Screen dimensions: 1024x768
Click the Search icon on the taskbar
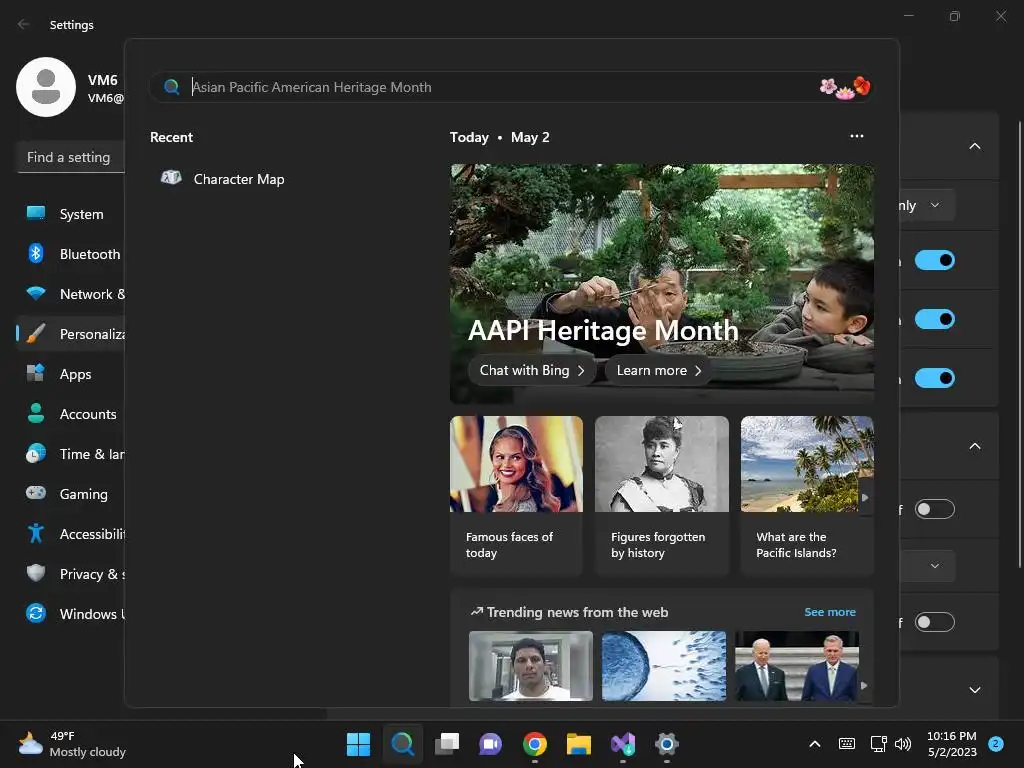pyautogui.click(x=402, y=744)
